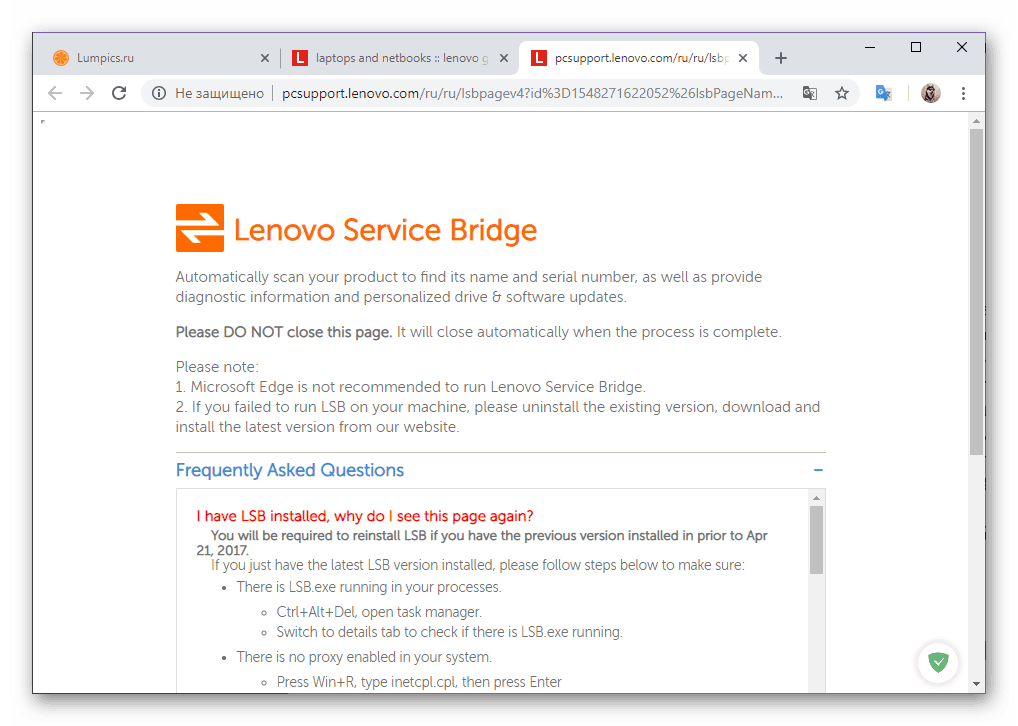Open the Chrome profile avatar menu
Viewport: 1018px width, 726px height.
(x=930, y=92)
